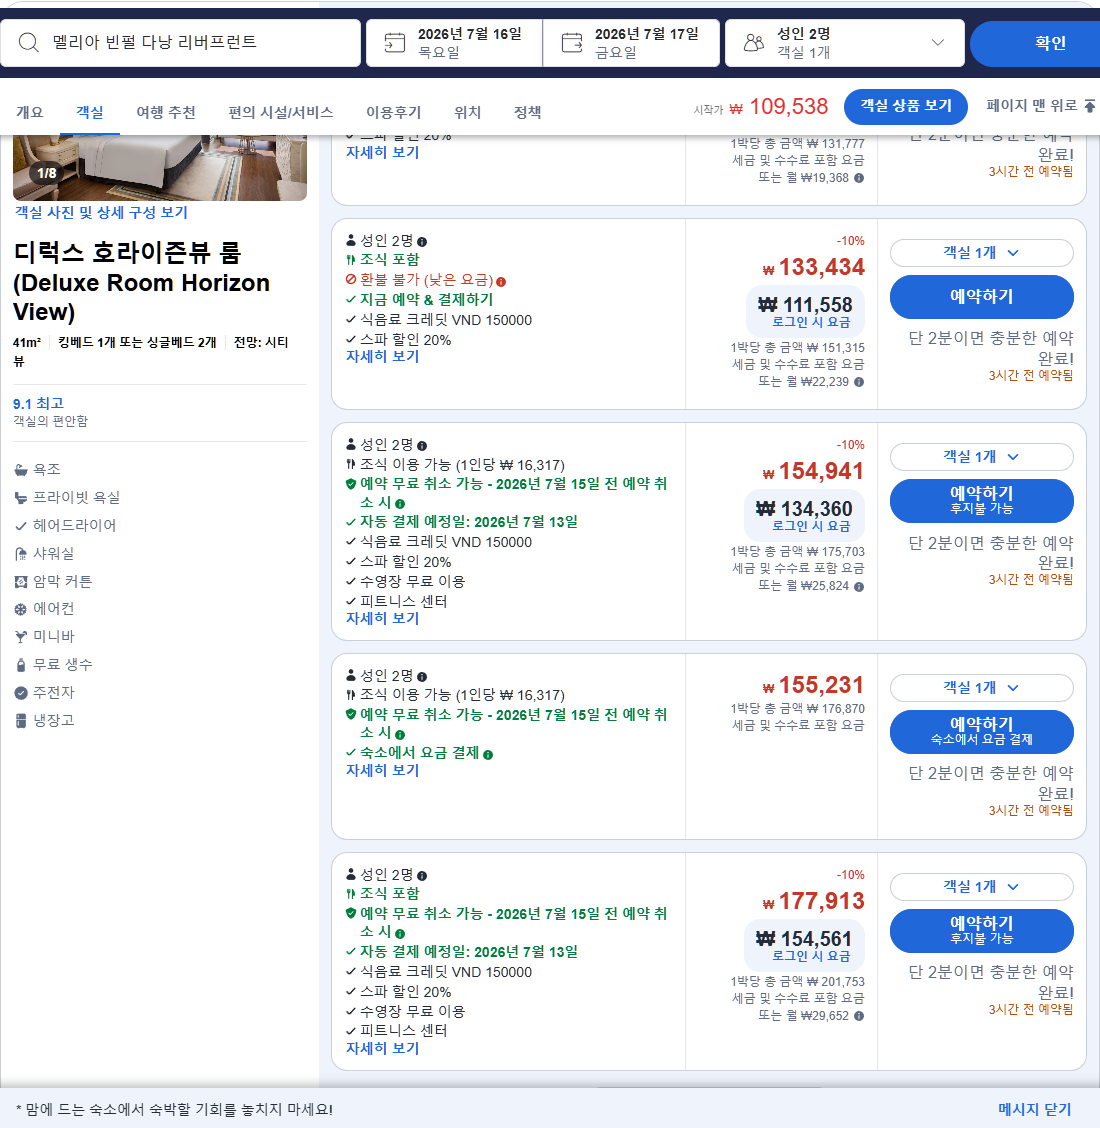Screen dimensions: 1100x1128
Task: Click the search magnifier icon
Action: (29, 42)
